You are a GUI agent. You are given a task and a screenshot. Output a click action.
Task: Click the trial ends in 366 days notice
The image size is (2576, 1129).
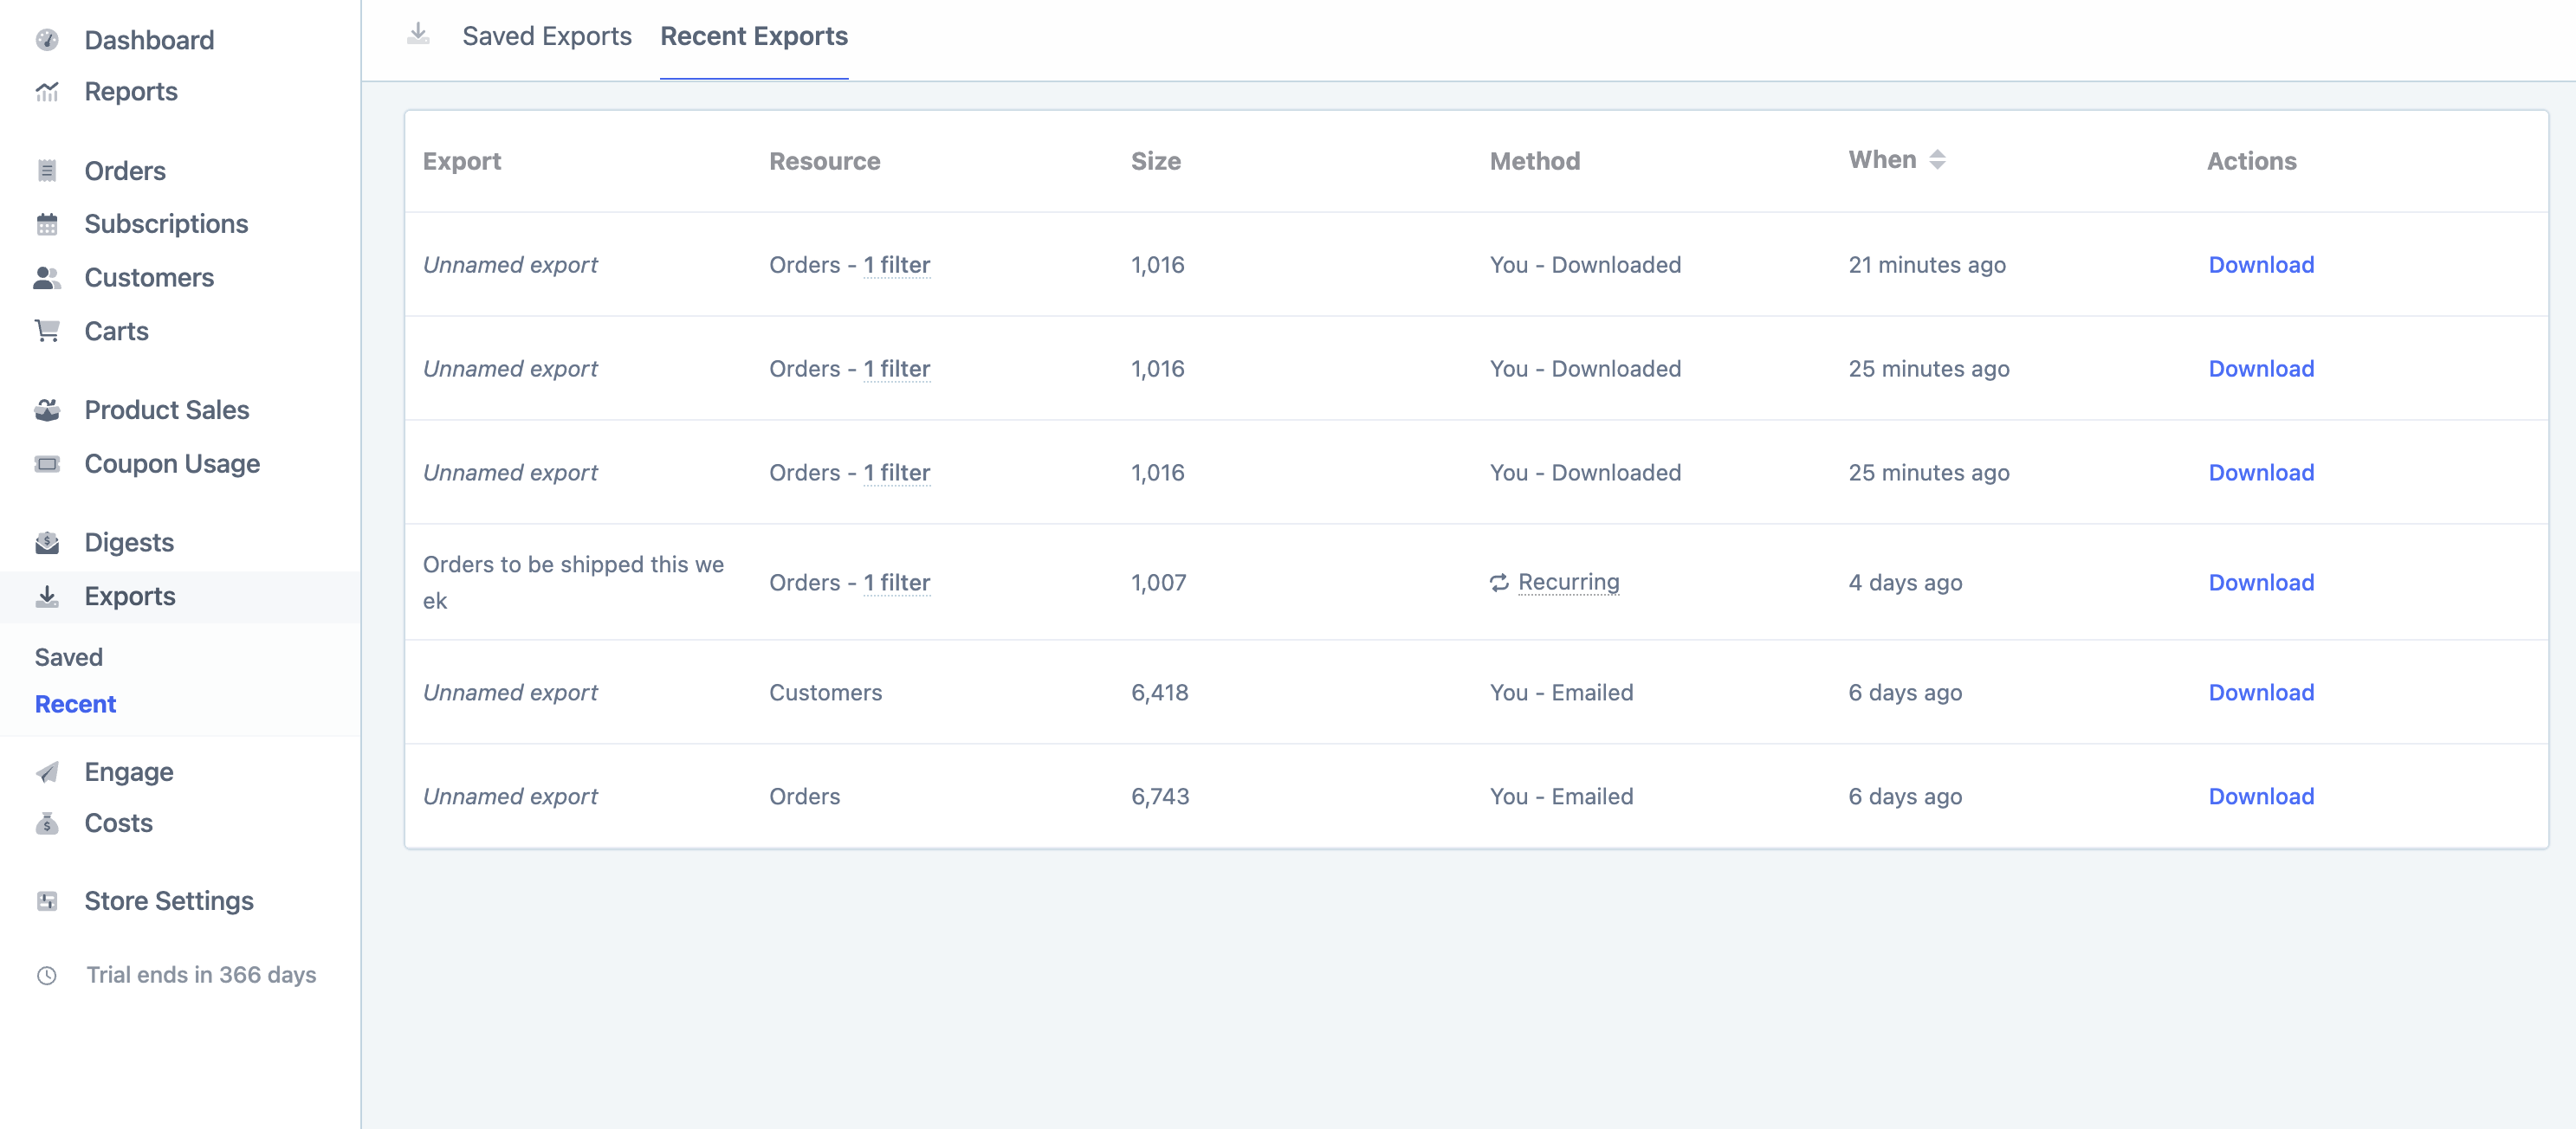pyautogui.click(x=200, y=975)
